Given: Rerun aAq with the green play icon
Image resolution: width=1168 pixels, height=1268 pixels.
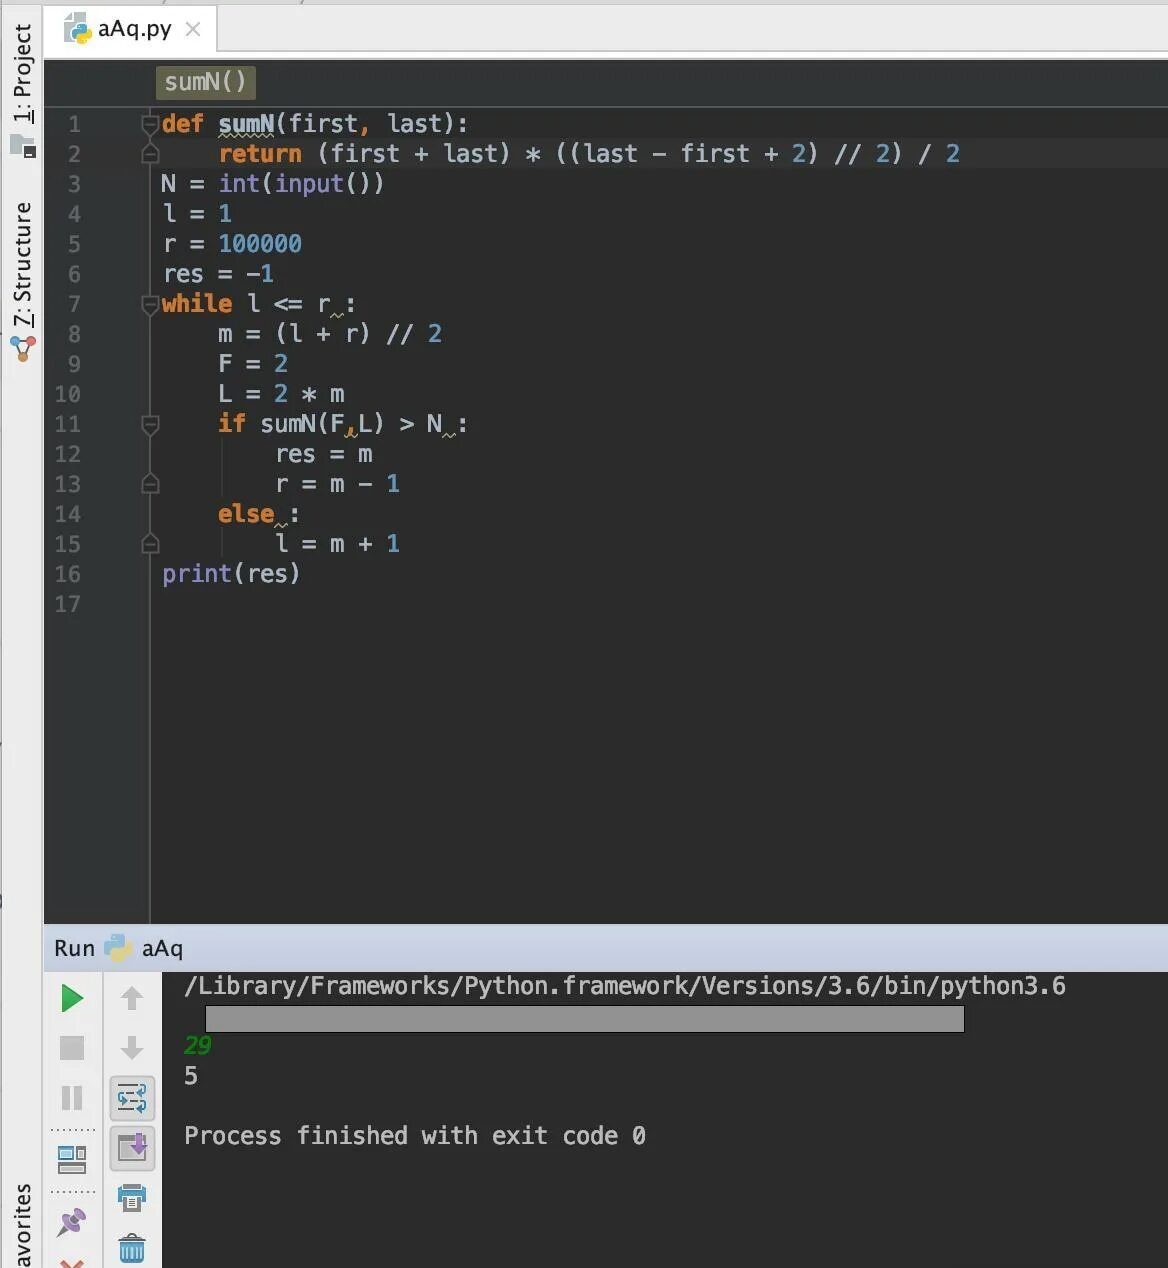Looking at the screenshot, I should (x=72, y=998).
